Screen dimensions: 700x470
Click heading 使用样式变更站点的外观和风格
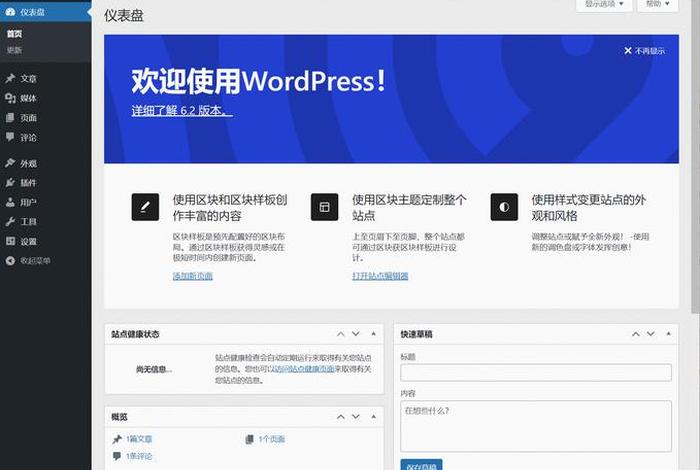click(x=588, y=208)
